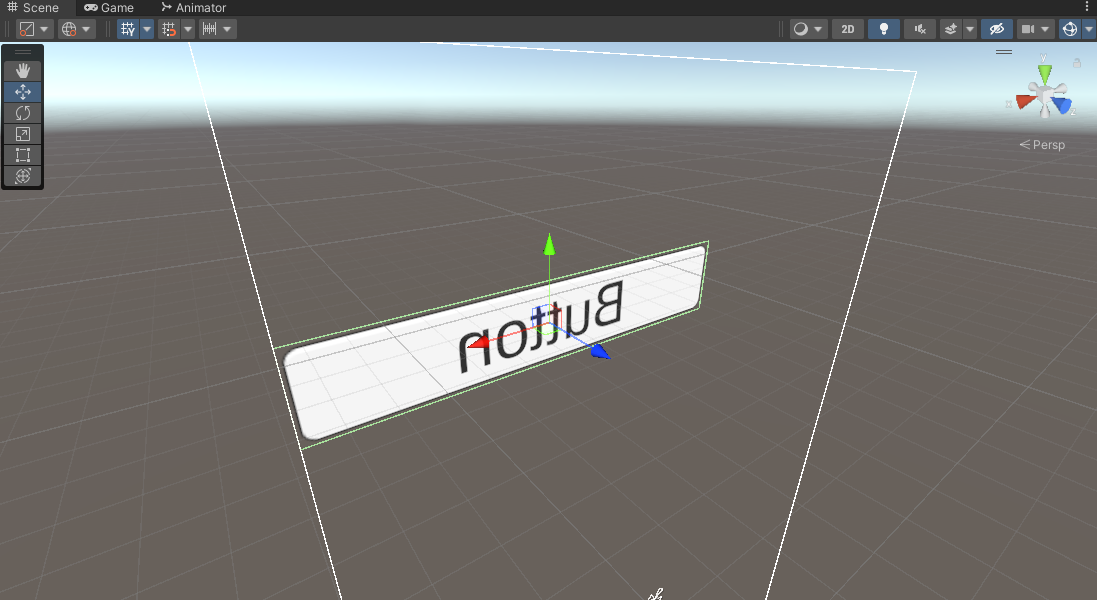Switch Persp projection label to orthographic

click(x=1042, y=145)
